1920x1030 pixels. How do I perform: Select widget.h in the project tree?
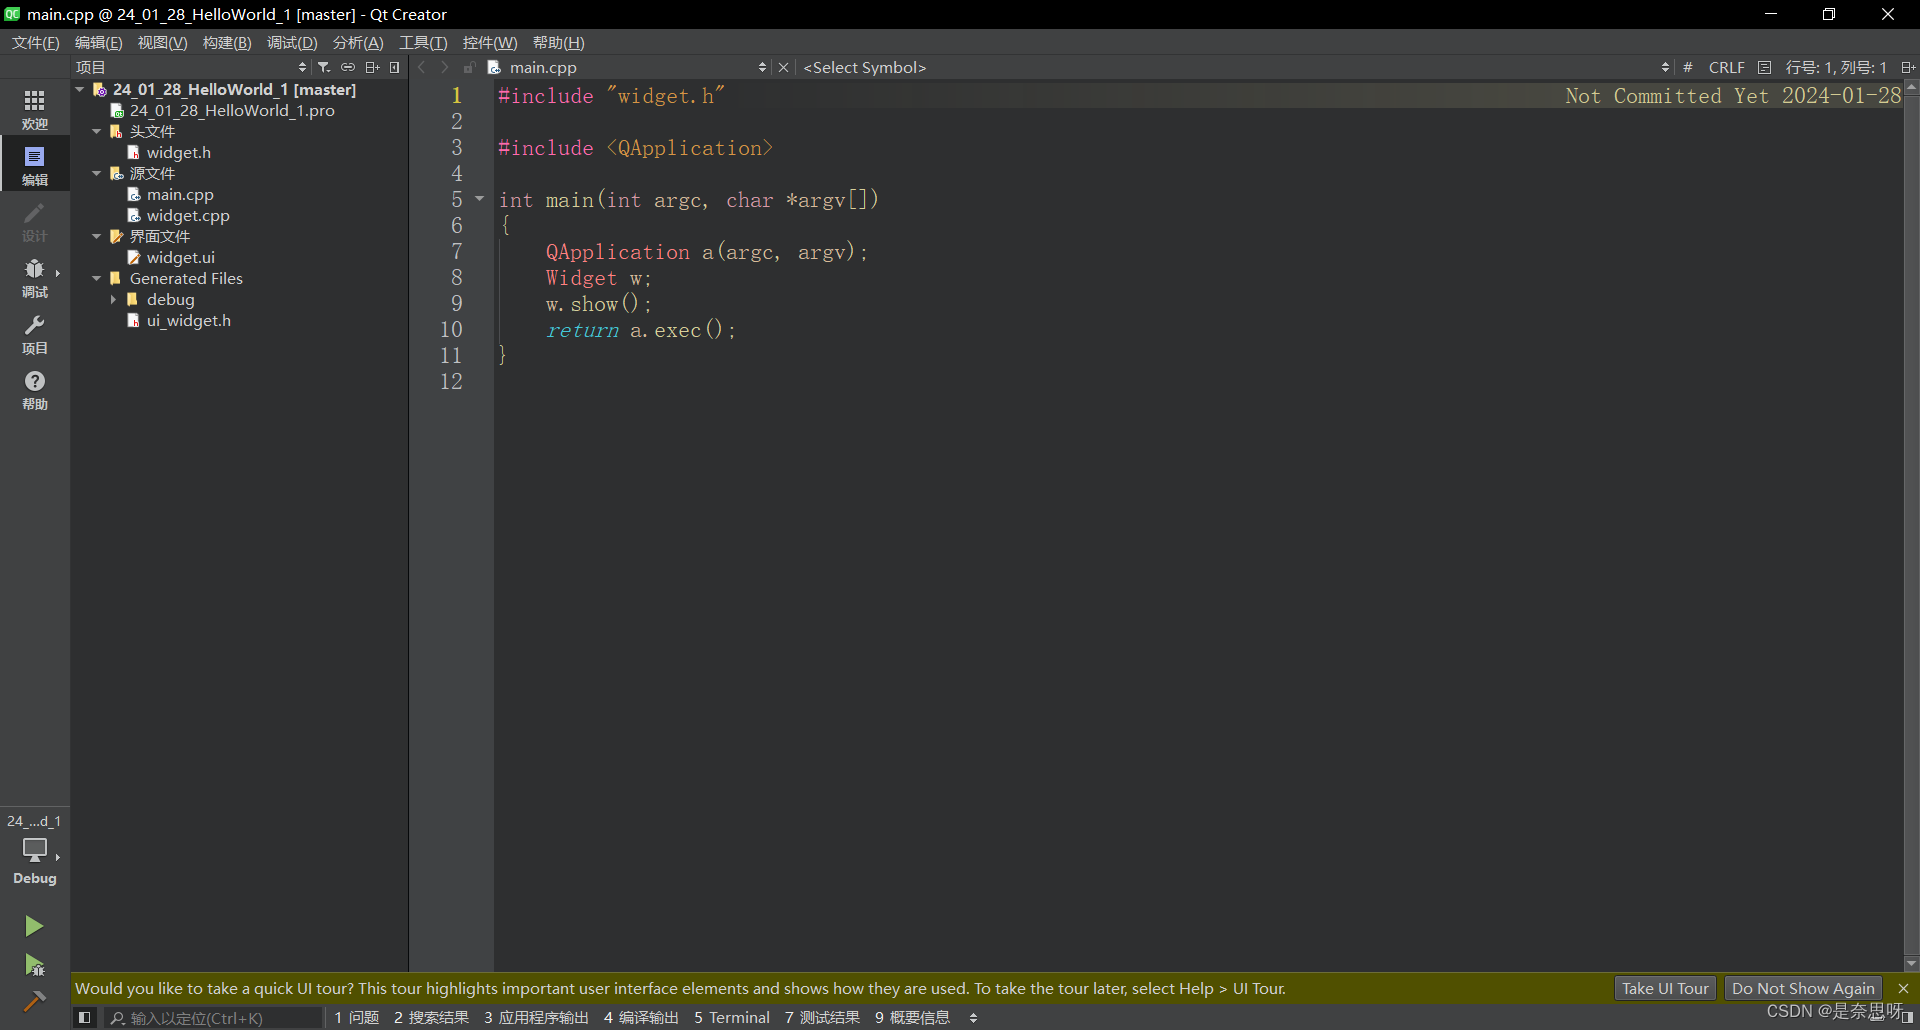[179, 152]
